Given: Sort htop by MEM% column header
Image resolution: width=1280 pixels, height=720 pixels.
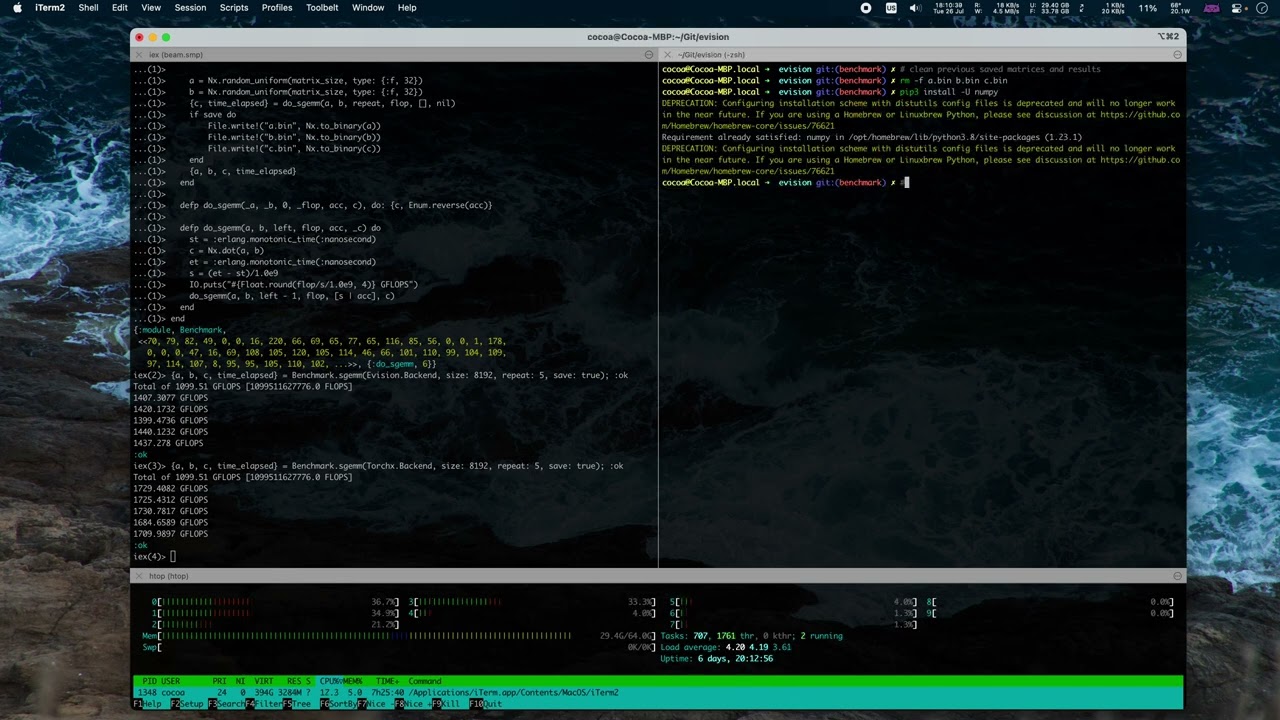Looking at the screenshot, I should click(354, 681).
